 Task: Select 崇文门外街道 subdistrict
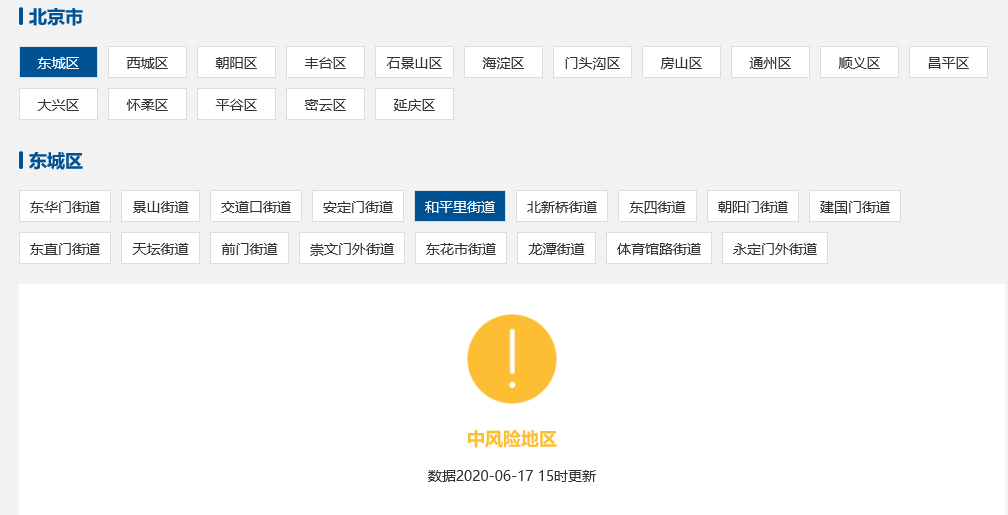coord(352,248)
